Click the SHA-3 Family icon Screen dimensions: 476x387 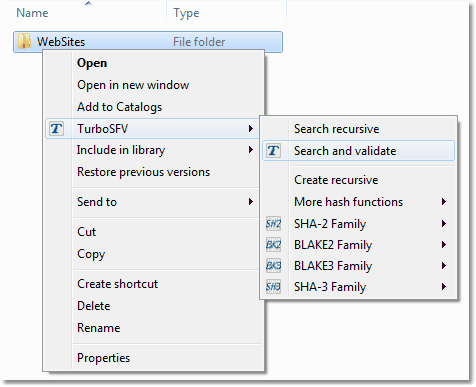pos(273,287)
